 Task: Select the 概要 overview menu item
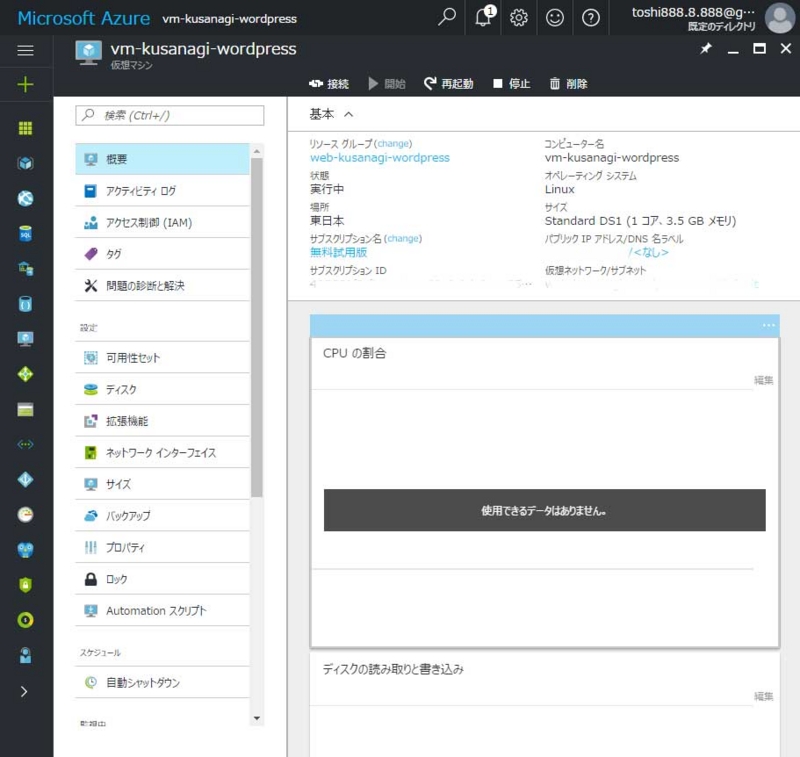162,159
